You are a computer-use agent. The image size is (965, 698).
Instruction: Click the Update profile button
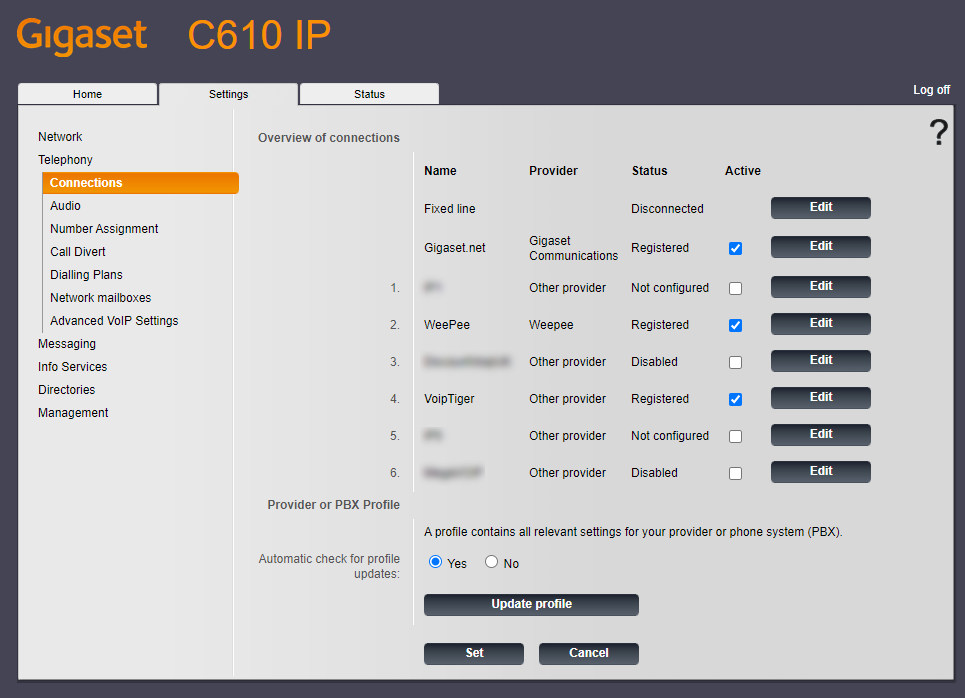531,604
